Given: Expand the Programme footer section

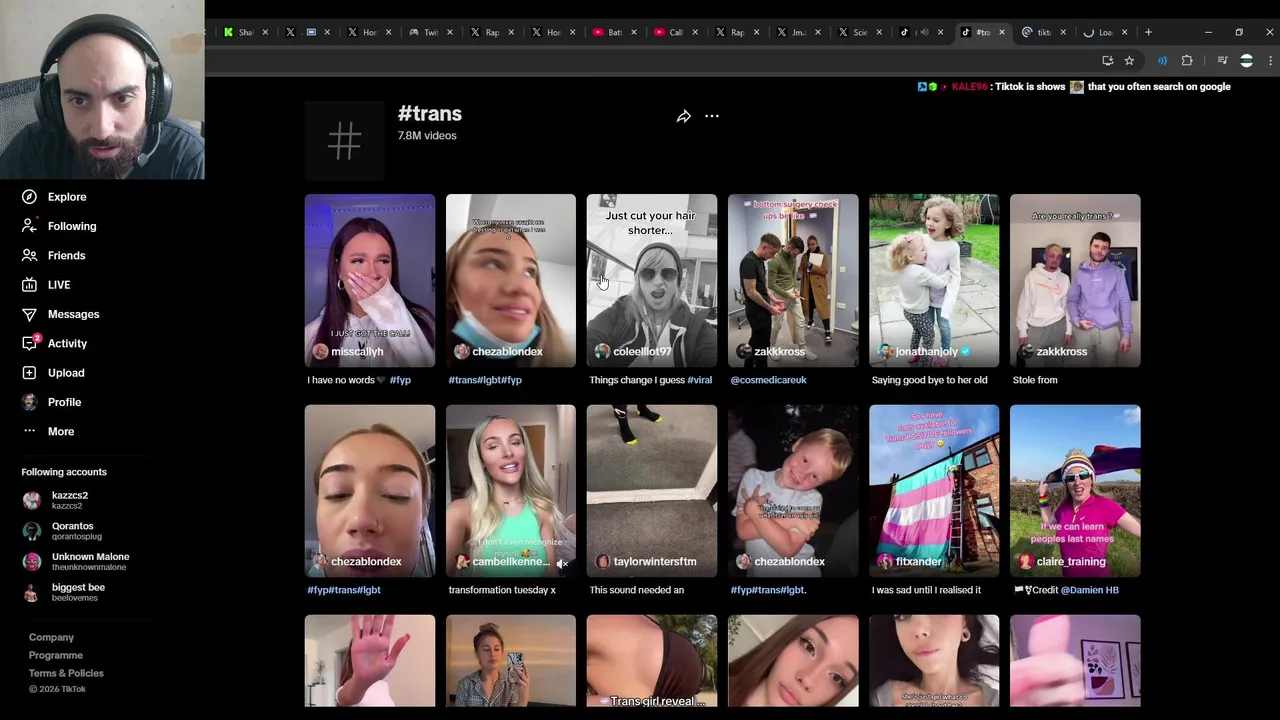Looking at the screenshot, I should pyautogui.click(x=56, y=655).
